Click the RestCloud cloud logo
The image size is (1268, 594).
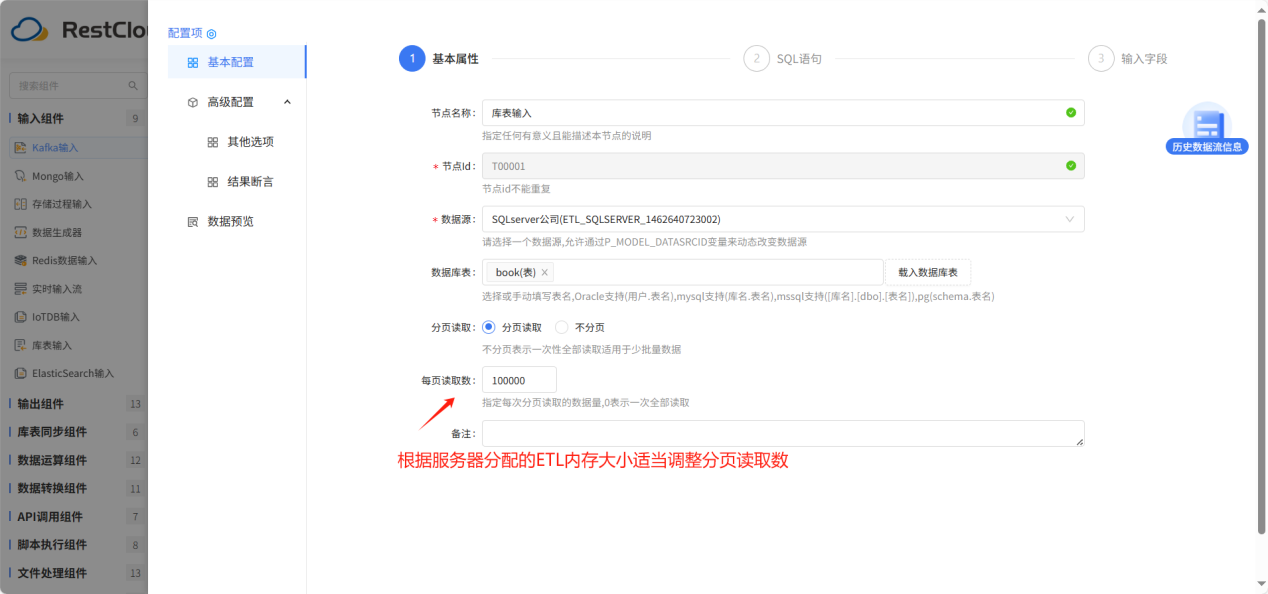point(29,30)
